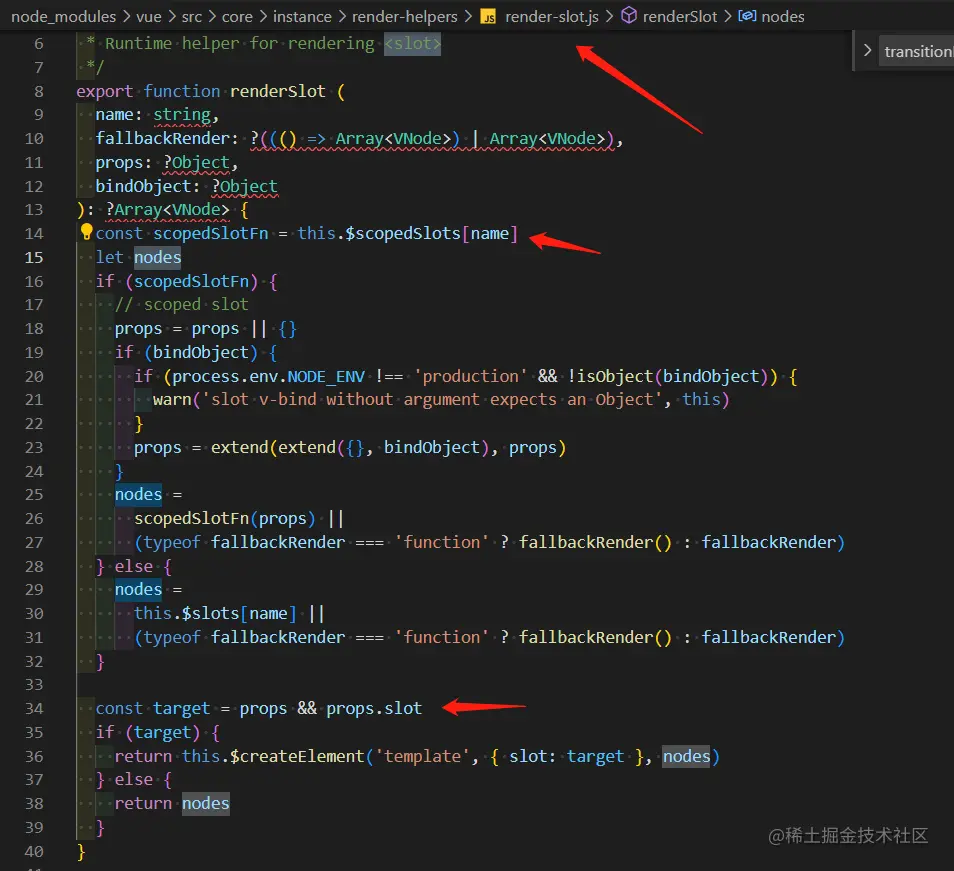Click '$scopedSlots' on line 14

[403, 234]
